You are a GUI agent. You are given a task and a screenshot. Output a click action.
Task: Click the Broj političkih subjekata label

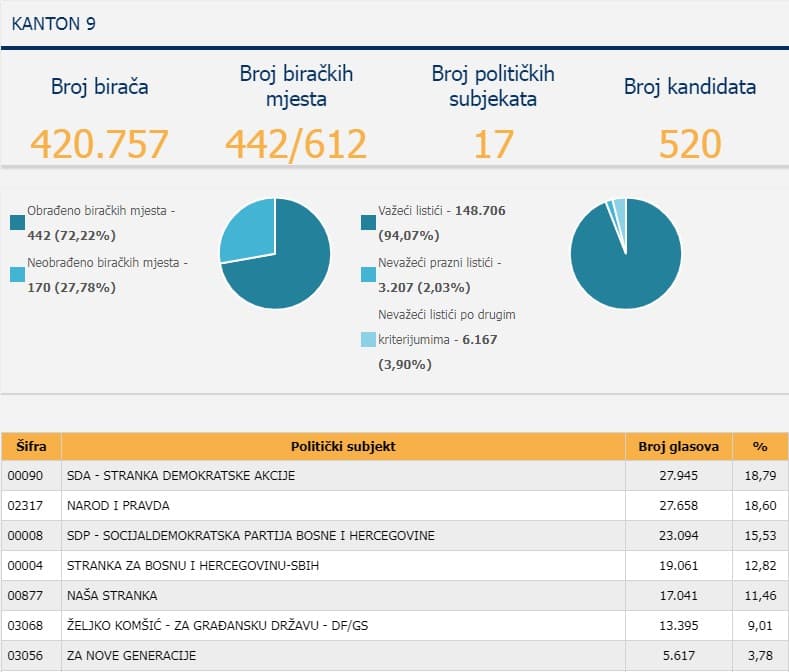click(493, 86)
